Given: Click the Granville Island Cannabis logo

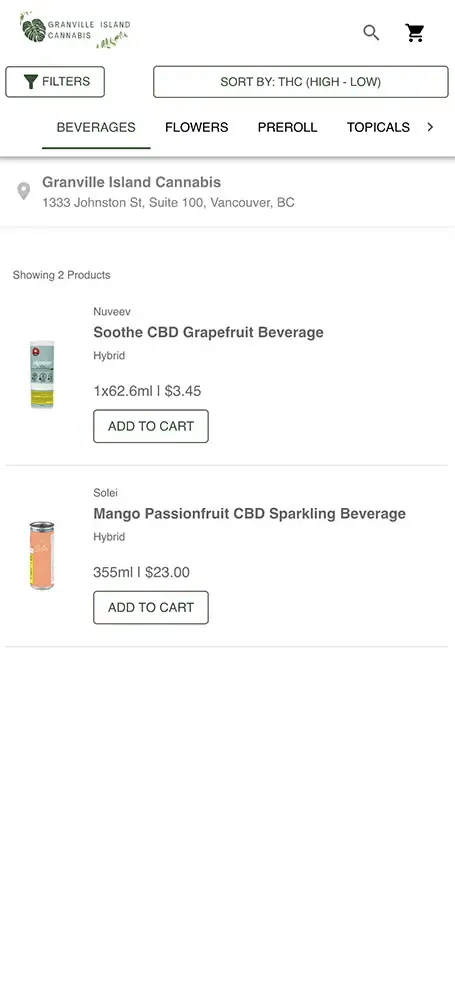Looking at the screenshot, I should tap(75, 29).
